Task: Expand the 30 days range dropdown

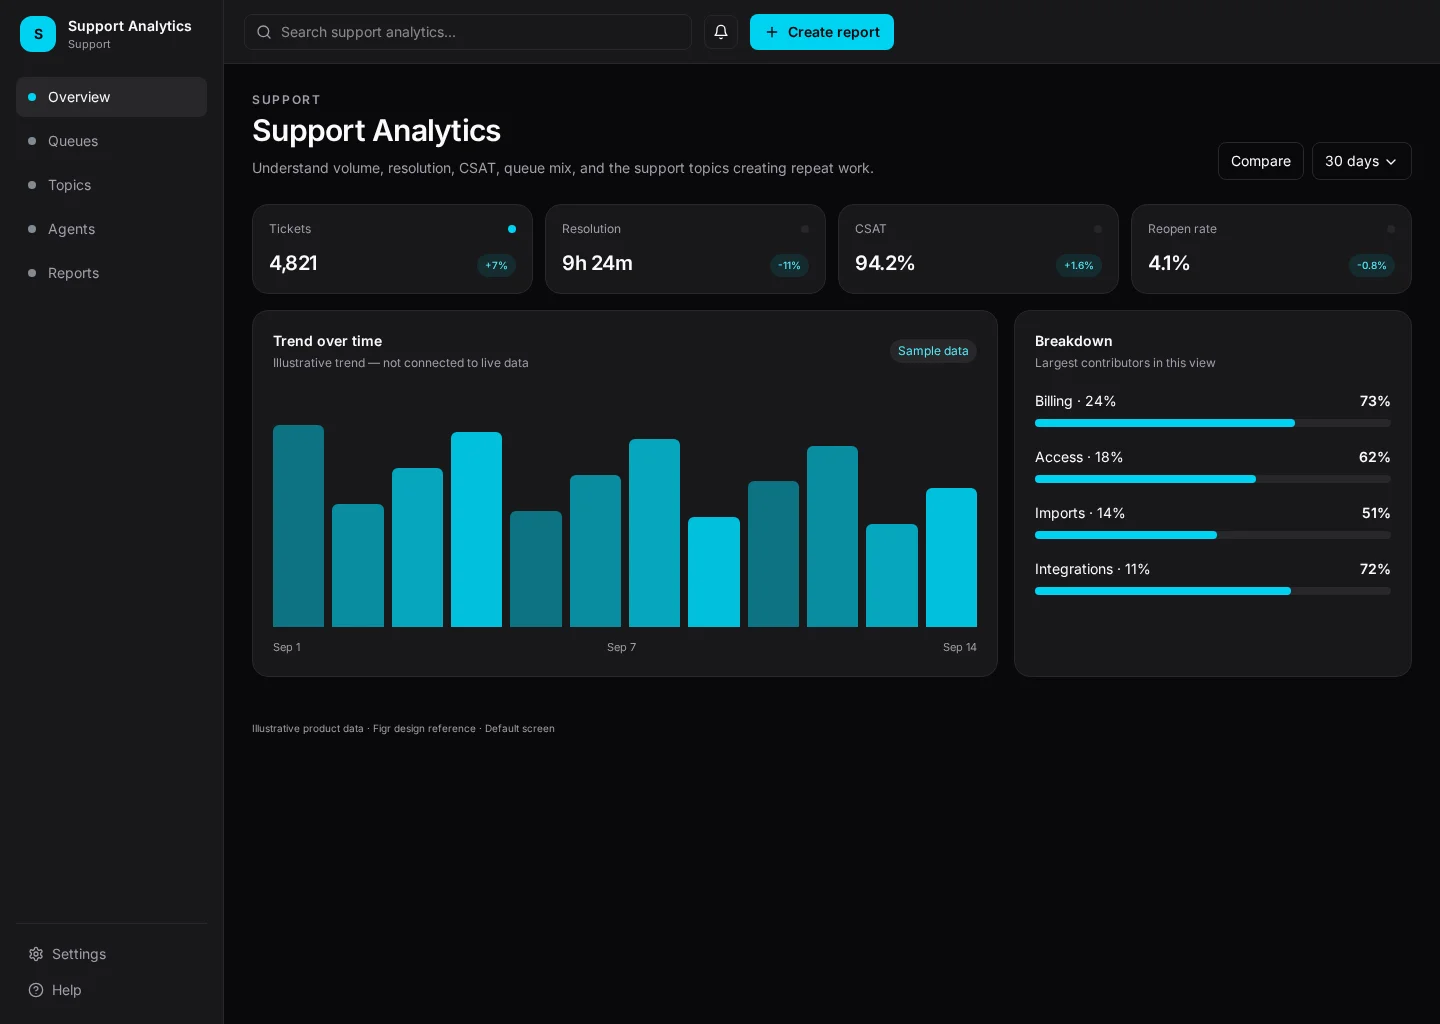Action: coord(1362,161)
